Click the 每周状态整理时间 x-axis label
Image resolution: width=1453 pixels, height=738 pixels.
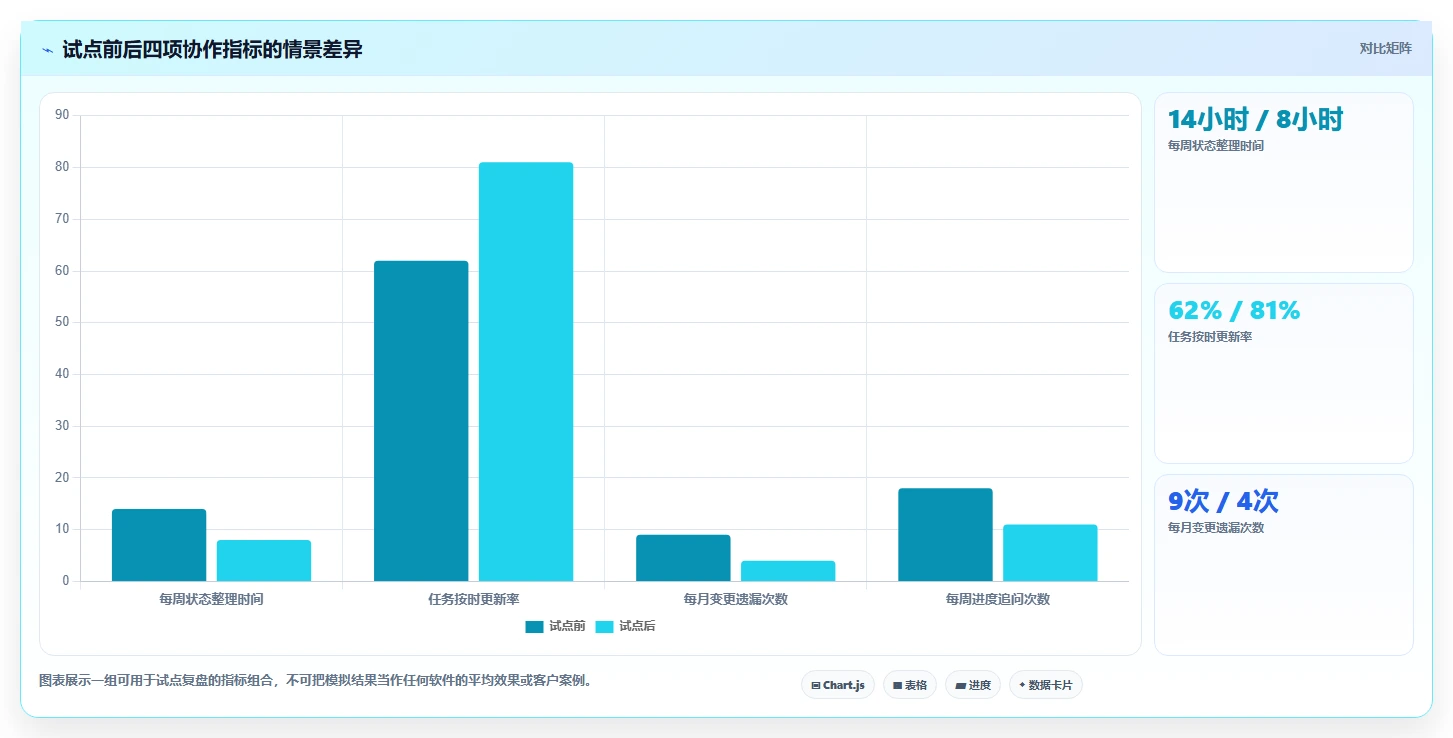(211, 600)
